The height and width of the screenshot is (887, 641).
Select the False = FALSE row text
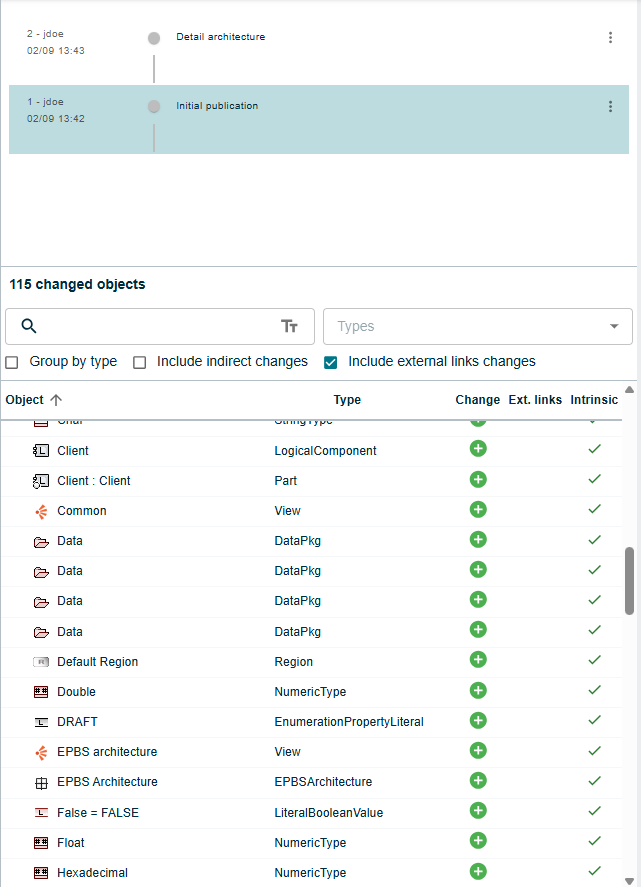tap(98, 813)
